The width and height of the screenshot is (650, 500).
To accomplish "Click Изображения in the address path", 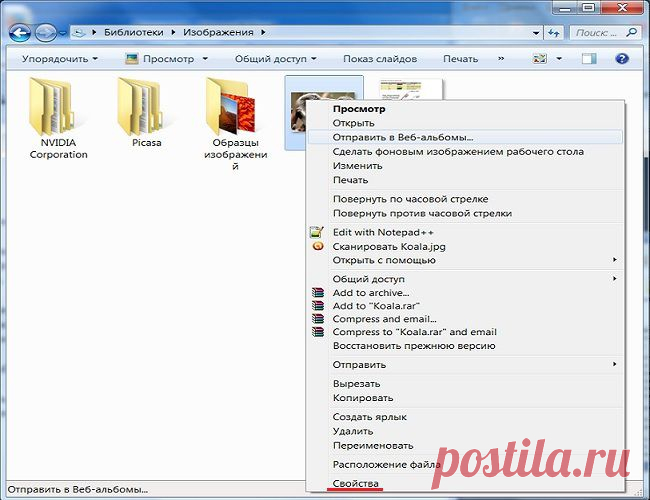I will [x=218, y=32].
